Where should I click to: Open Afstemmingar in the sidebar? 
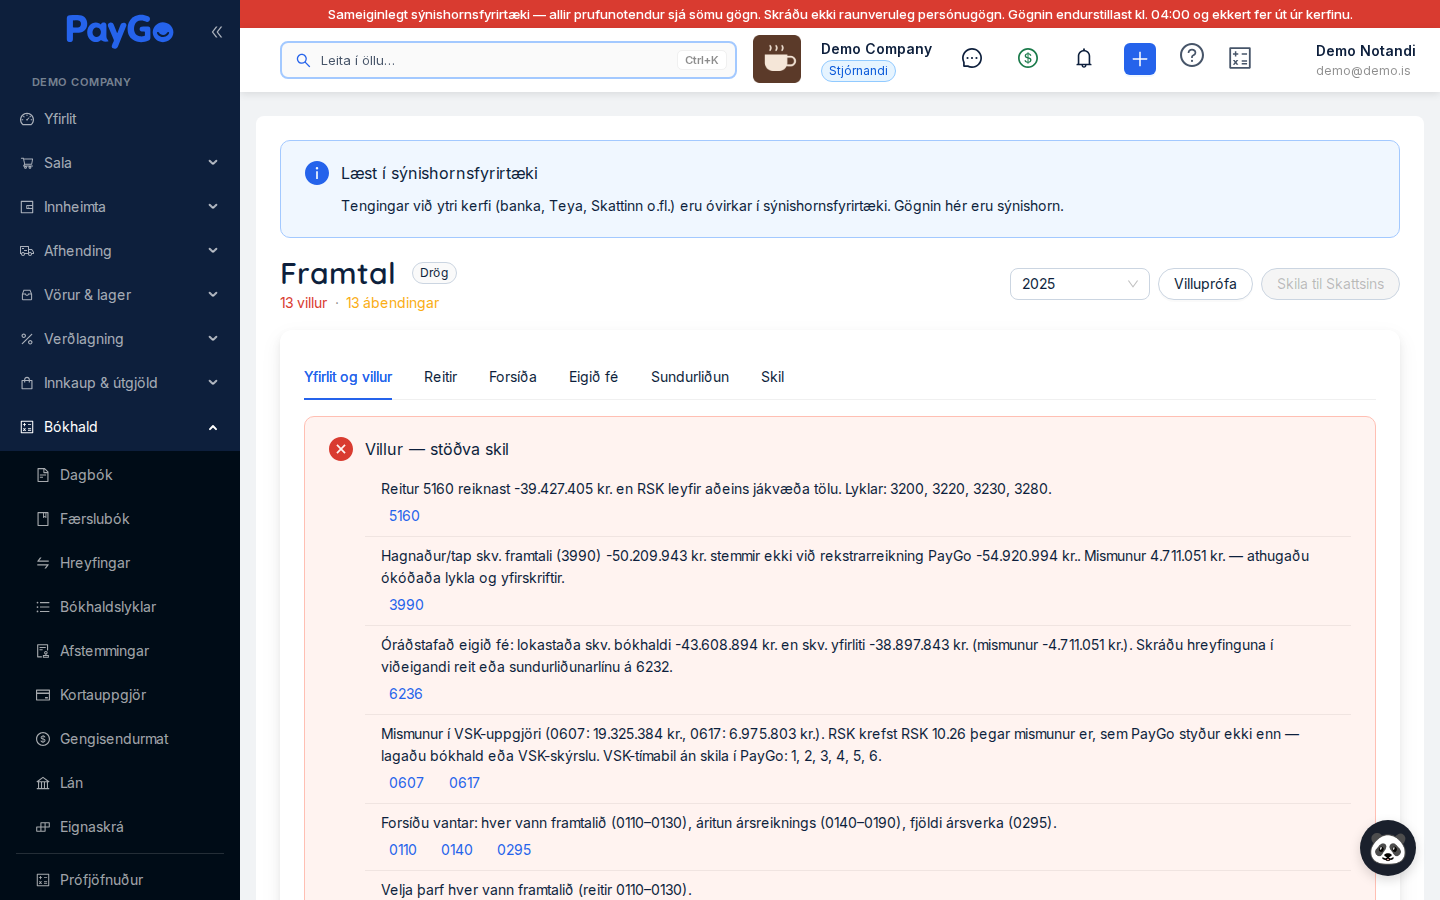(120, 651)
